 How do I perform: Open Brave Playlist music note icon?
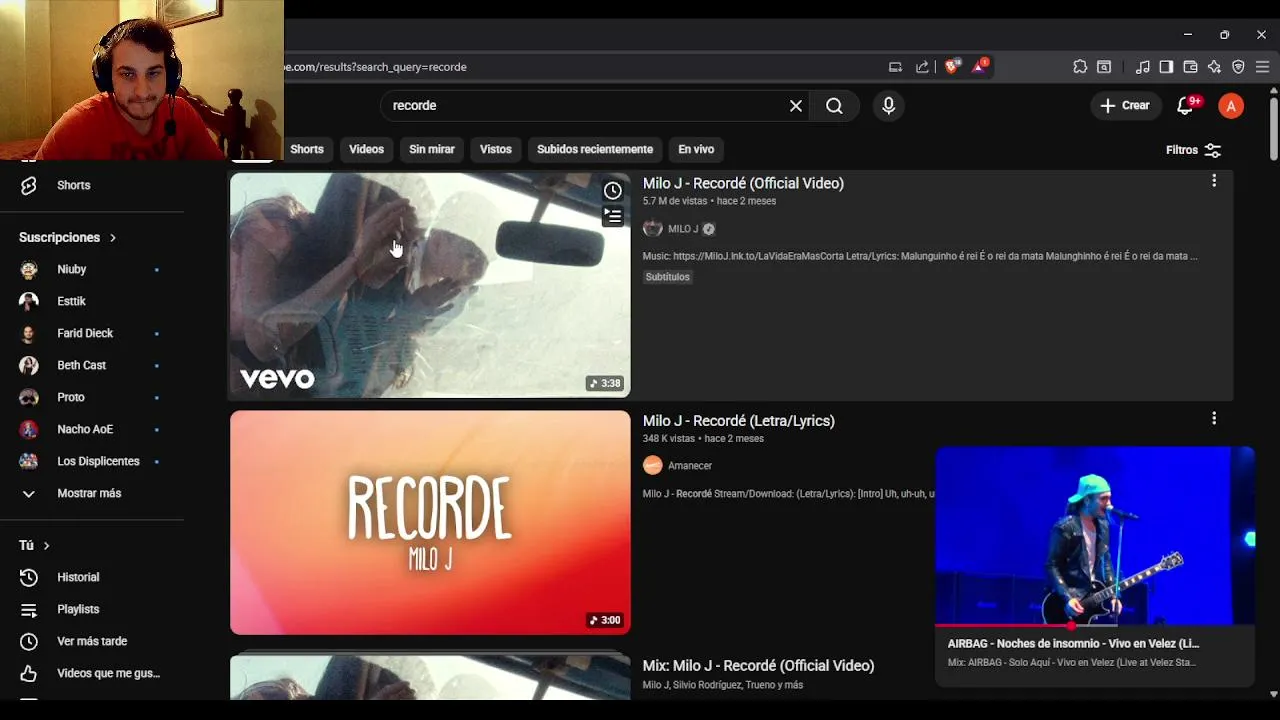pyautogui.click(x=1142, y=67)
